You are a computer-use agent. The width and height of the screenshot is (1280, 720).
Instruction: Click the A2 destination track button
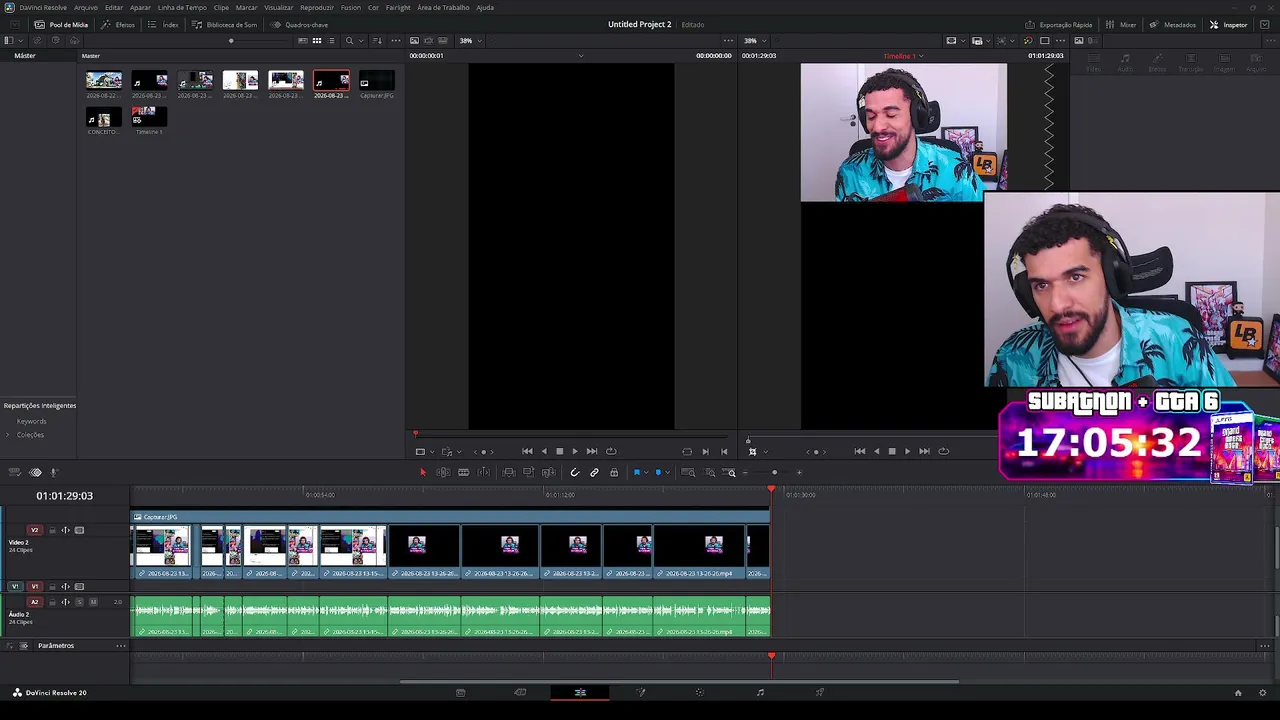point(34,602)
